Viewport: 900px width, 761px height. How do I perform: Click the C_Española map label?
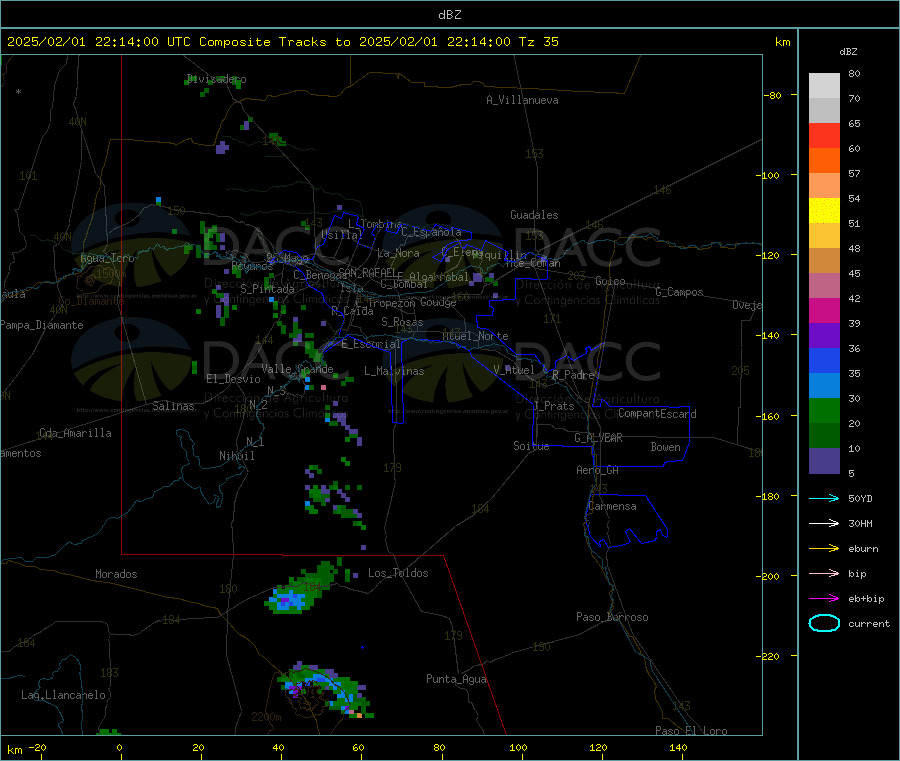click(x=432, y=232)
